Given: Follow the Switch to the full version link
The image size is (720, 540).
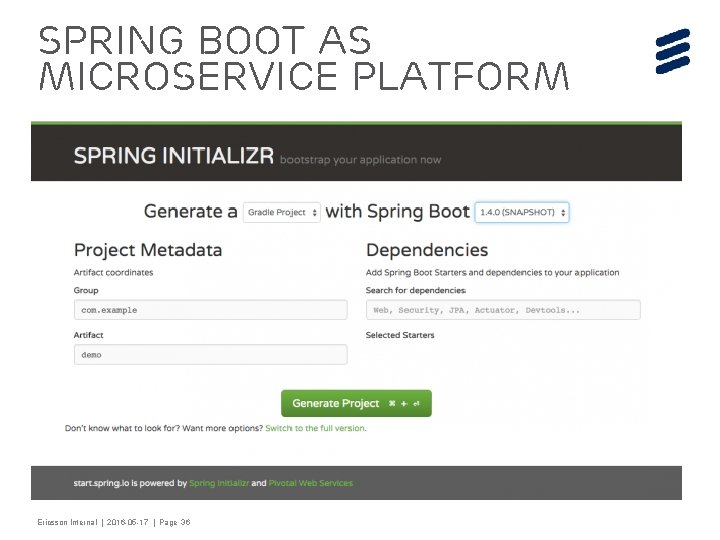Looking at the screenshot, I should [315, 428].
